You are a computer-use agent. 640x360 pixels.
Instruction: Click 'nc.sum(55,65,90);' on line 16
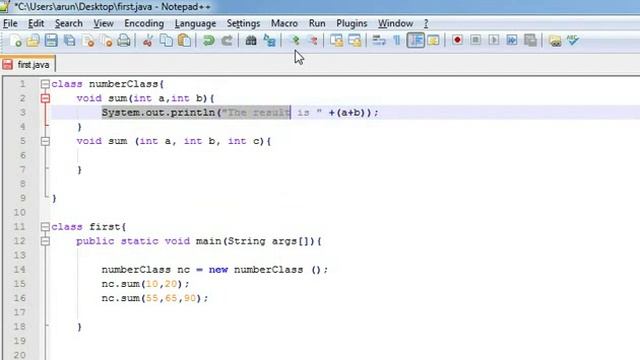pos(155,298)
